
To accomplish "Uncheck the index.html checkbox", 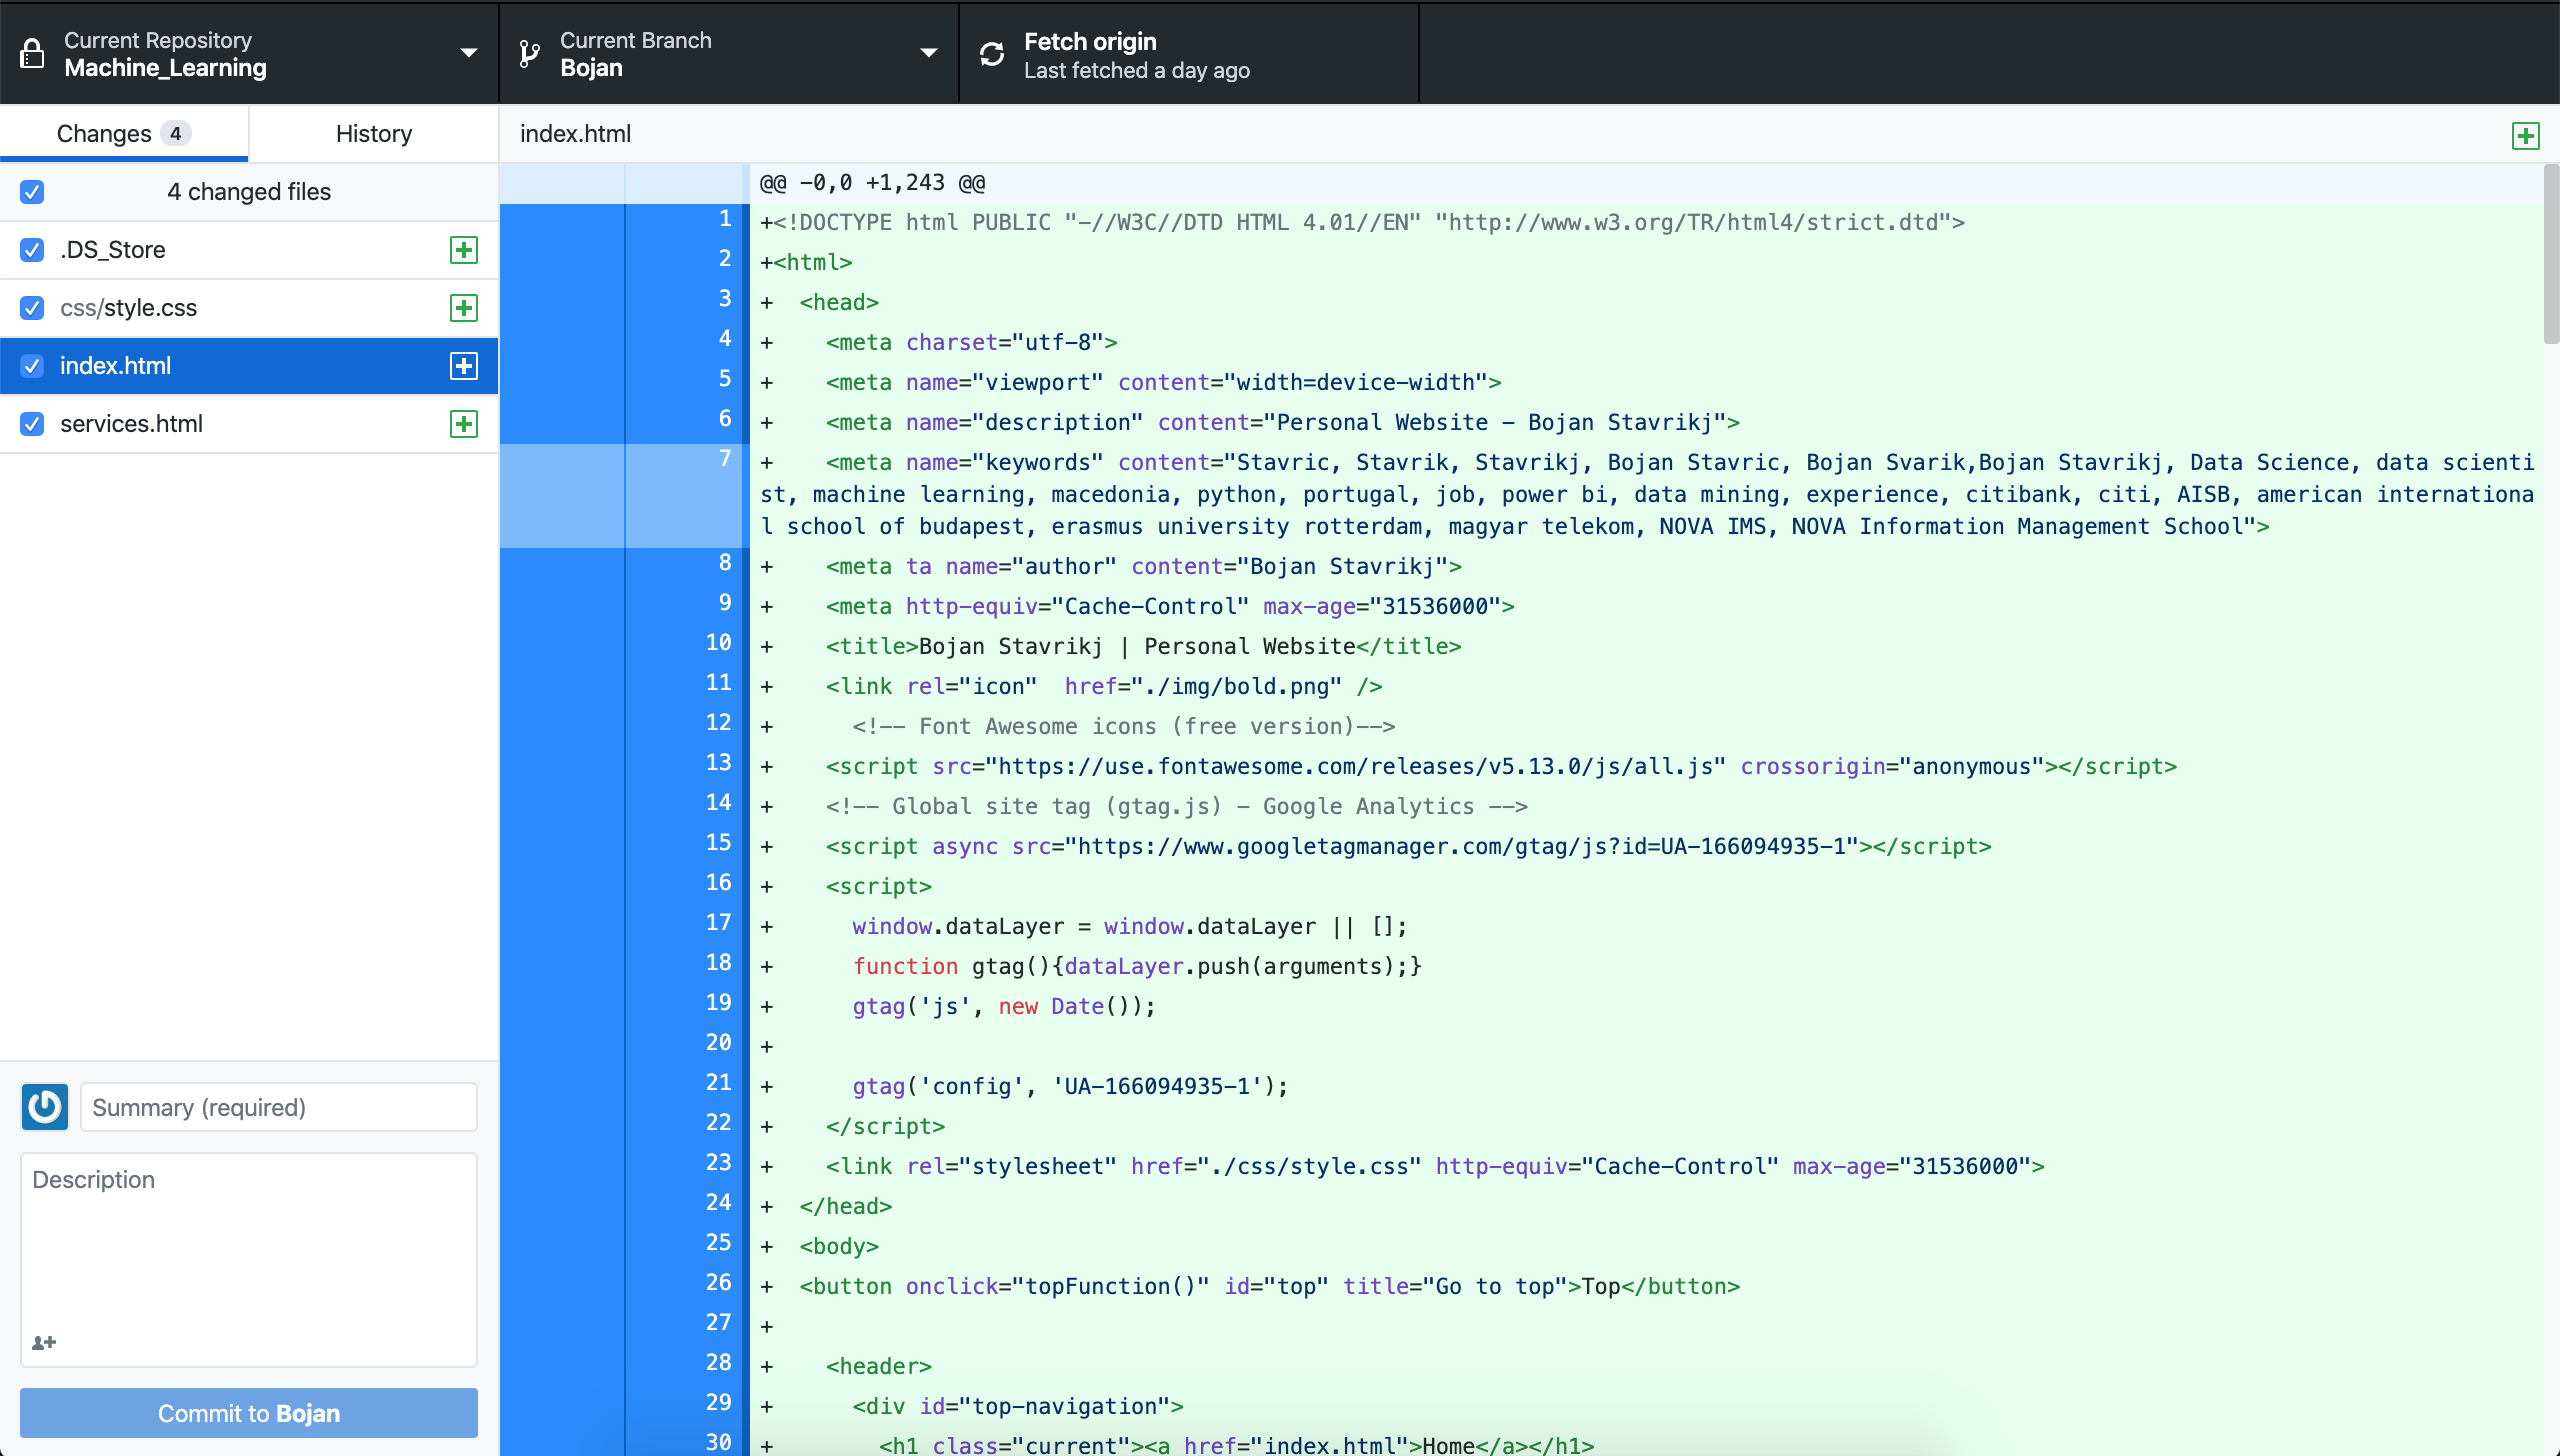I will [x=32, y=366].
